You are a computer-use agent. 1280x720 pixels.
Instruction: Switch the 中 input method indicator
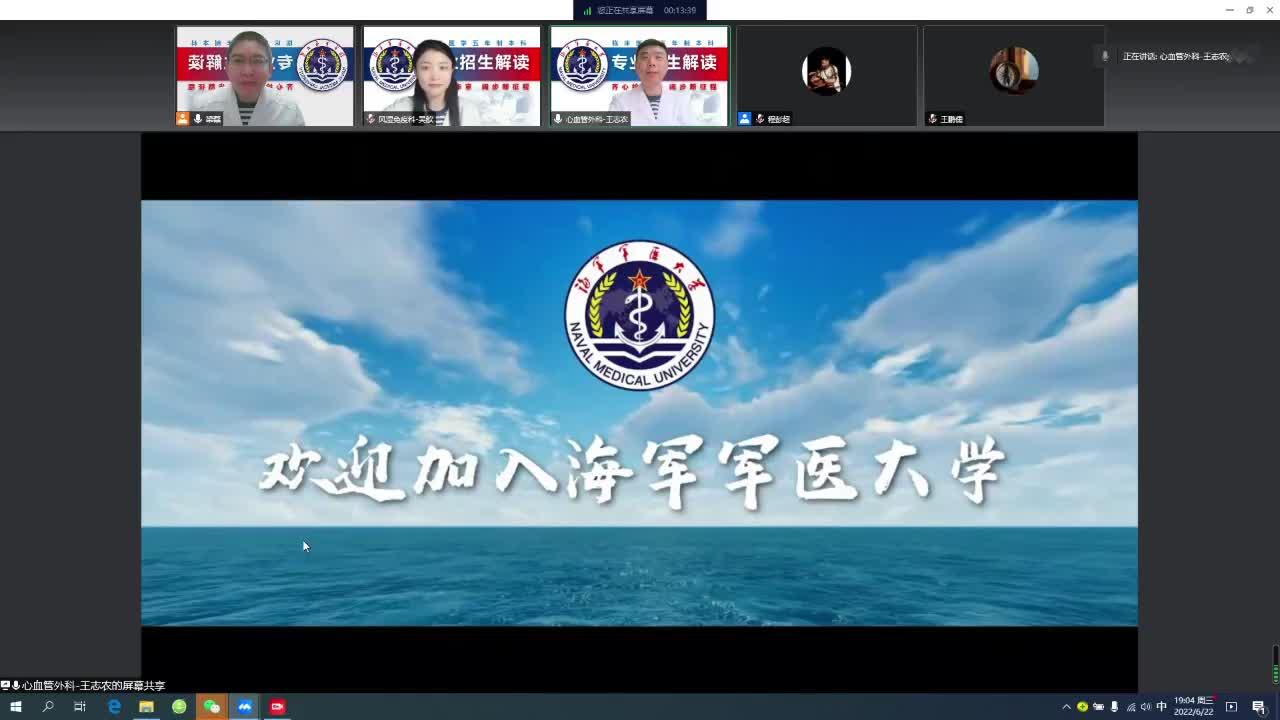point(1161,707)
